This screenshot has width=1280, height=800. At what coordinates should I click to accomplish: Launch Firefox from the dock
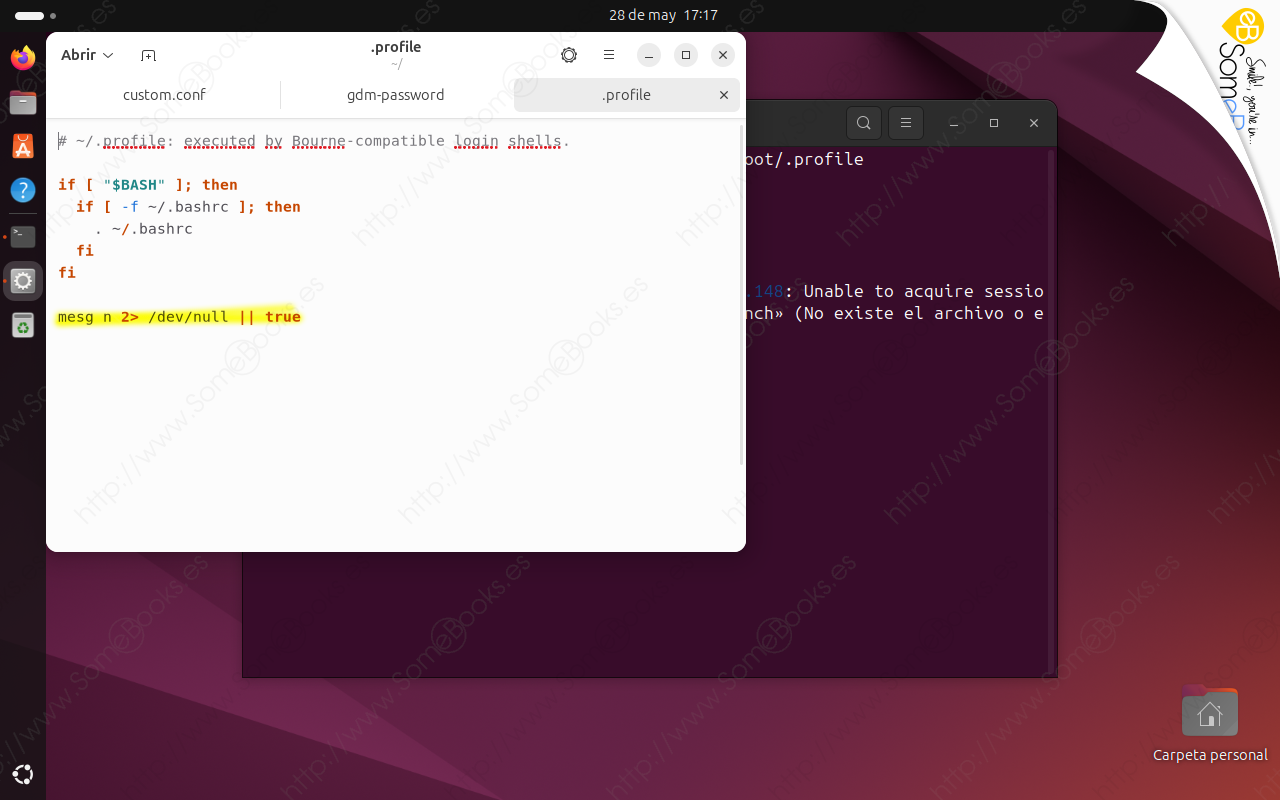(x=22, y=58)
